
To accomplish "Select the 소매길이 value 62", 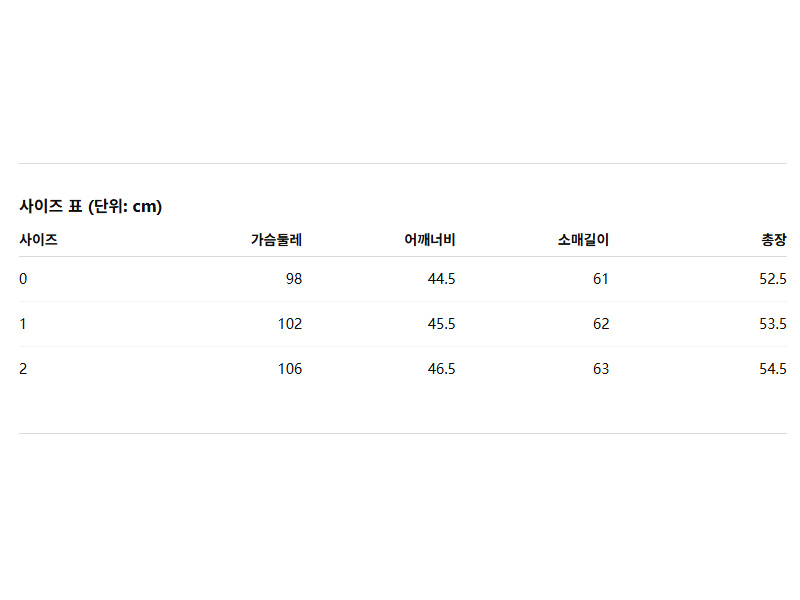I will (x=600, y=324).
